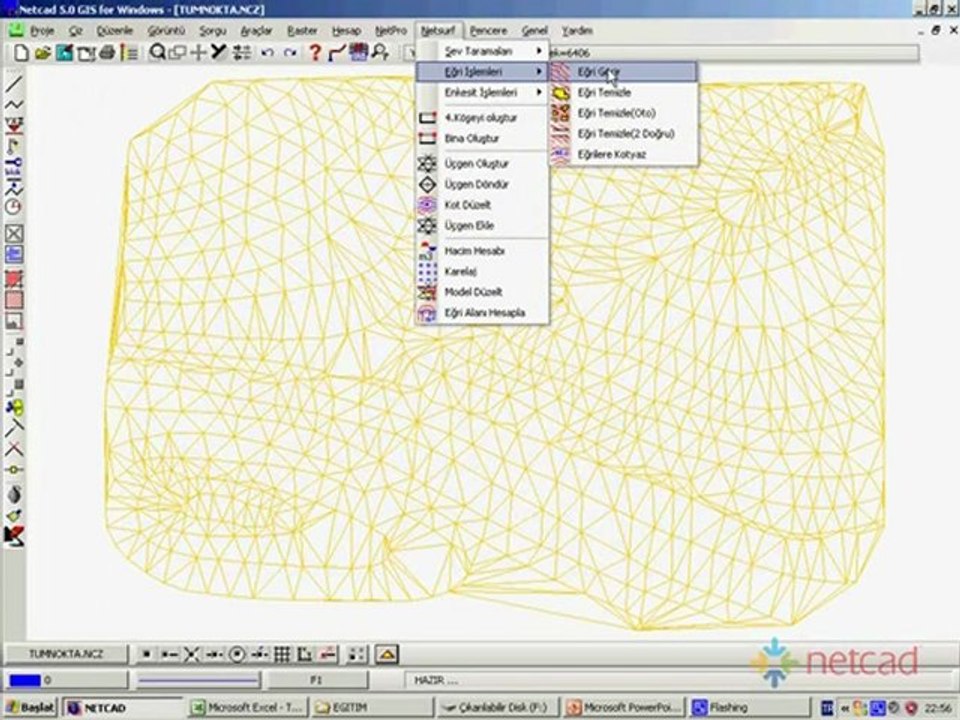960x720 pixels.
Task: Open the Sorgu menu
Action: [212, 31]
